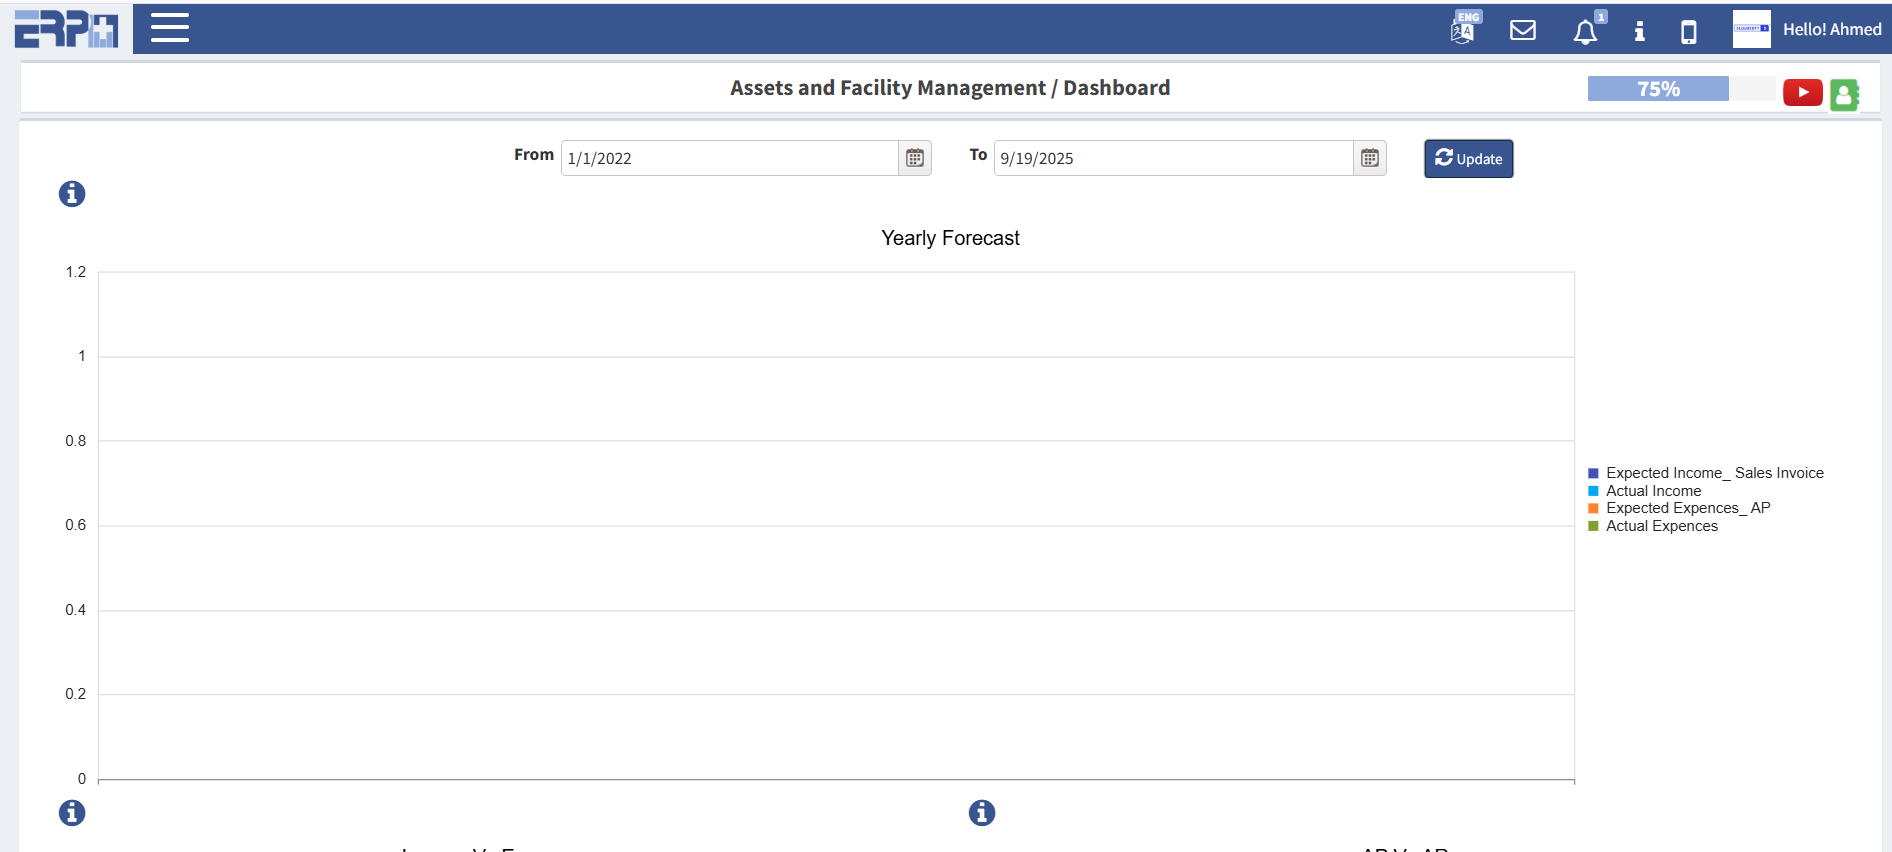This screenshot has height=852, width=1892.
Task: Switch language using the ENG translate icon
Action: 1464,29
